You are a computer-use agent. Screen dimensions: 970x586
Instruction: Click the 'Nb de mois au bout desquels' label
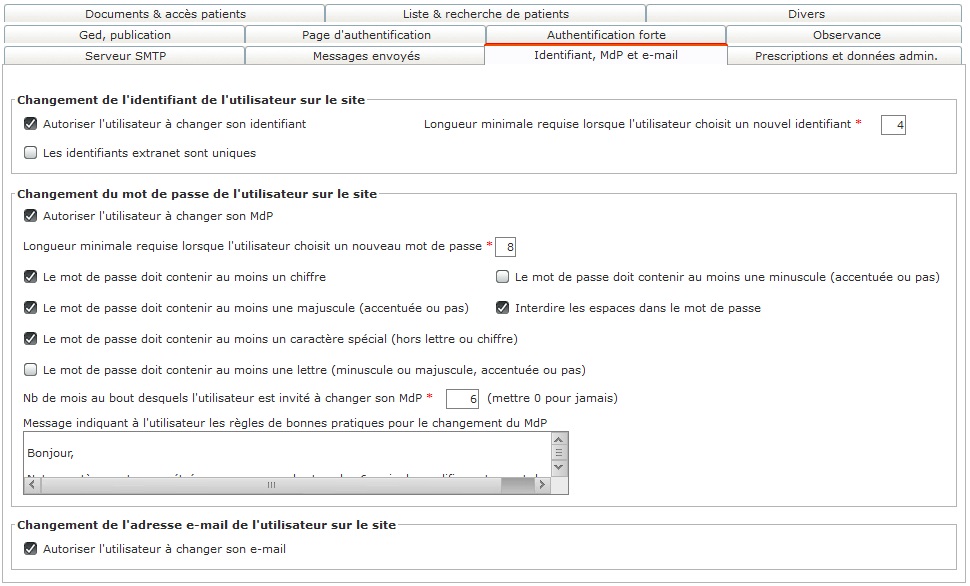point(223,398)
